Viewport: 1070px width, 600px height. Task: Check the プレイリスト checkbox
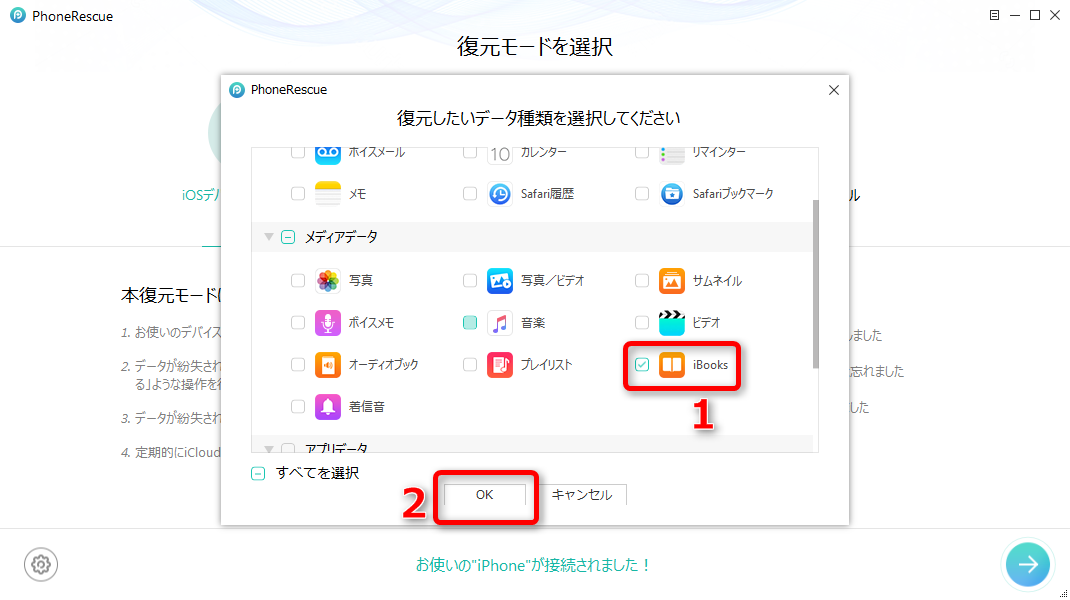469,365
